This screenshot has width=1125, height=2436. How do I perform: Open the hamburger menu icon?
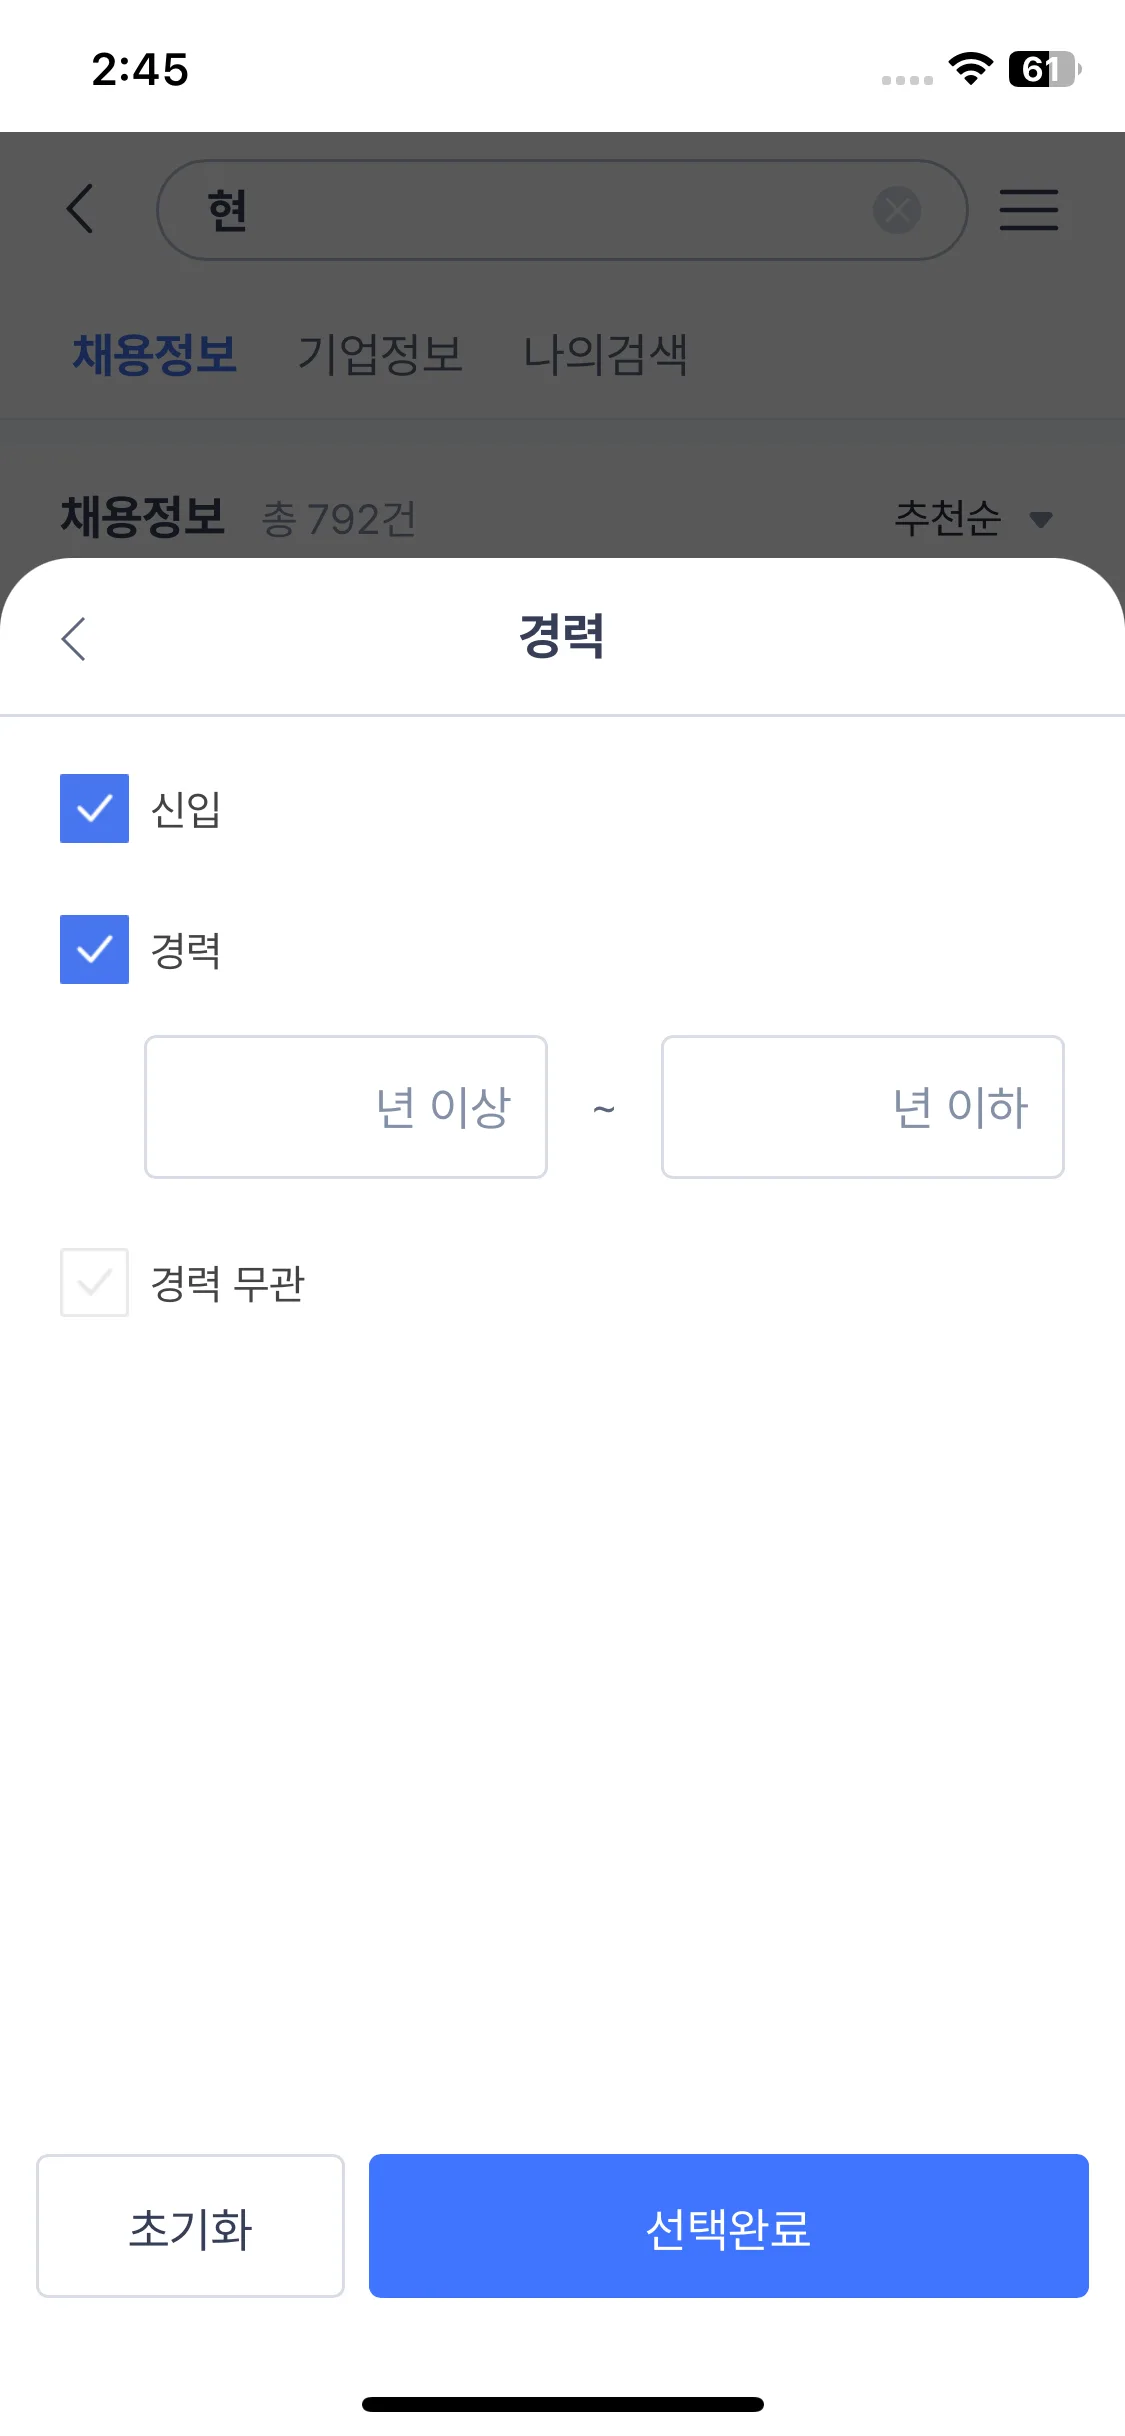[1028, 210]
